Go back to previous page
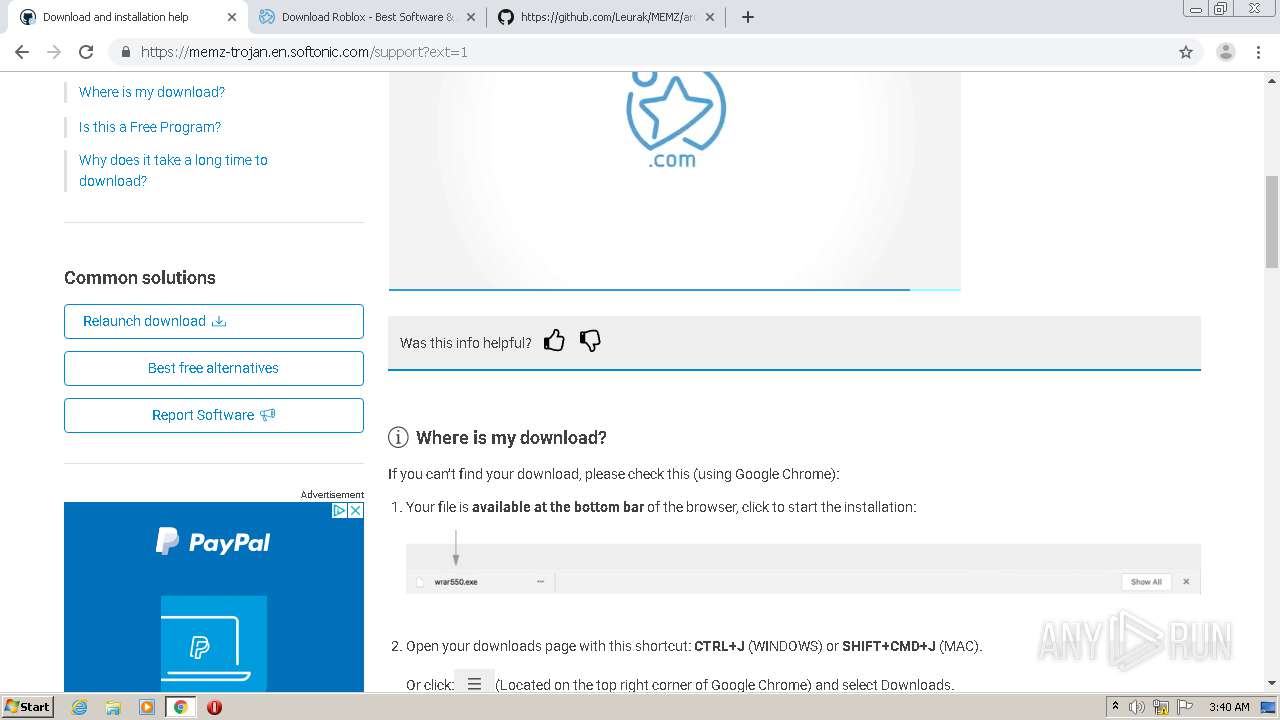1280x720 pixels. (x=22, y=52)
